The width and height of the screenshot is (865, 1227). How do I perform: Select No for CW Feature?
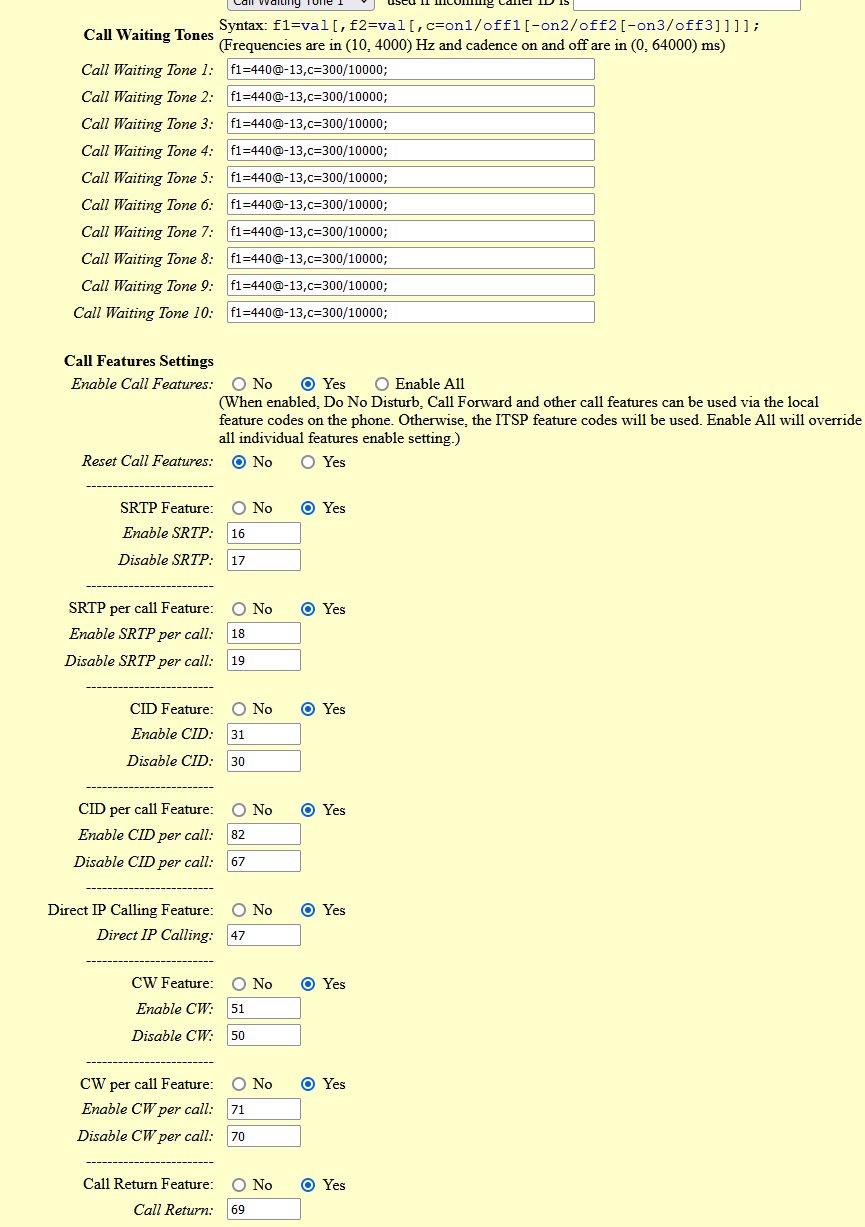pyautogui.click(x=239, y=984)
